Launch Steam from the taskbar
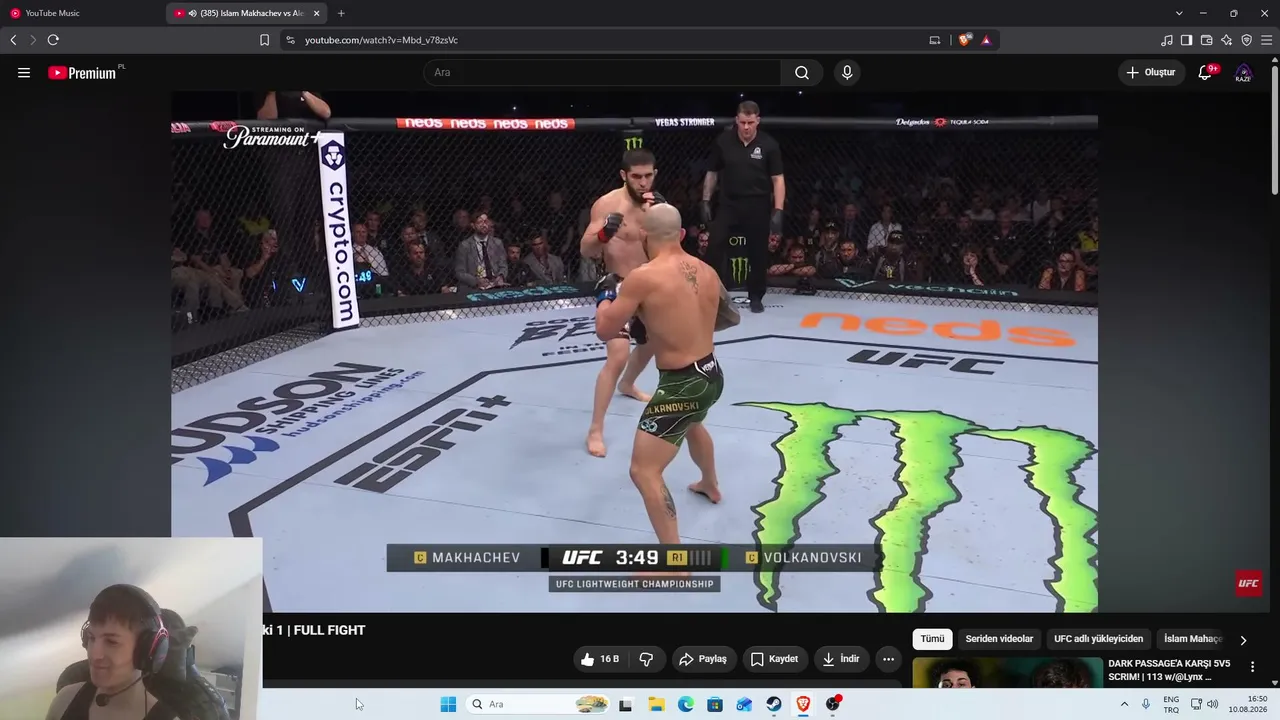Image resolution: width=1280 pixels, height=720 pixels. click(774, 704)
